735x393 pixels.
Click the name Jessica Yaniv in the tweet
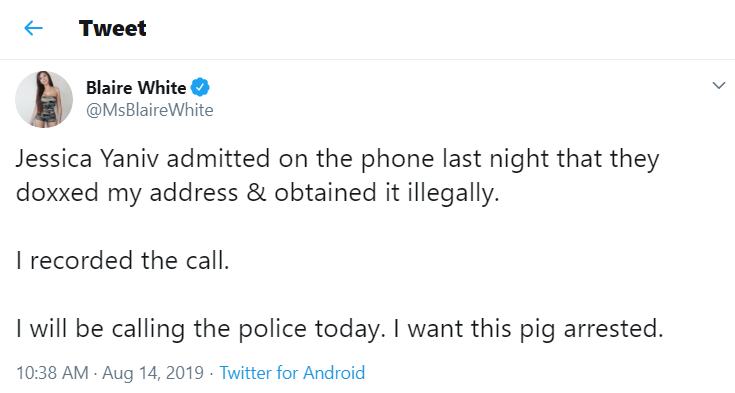87,159
